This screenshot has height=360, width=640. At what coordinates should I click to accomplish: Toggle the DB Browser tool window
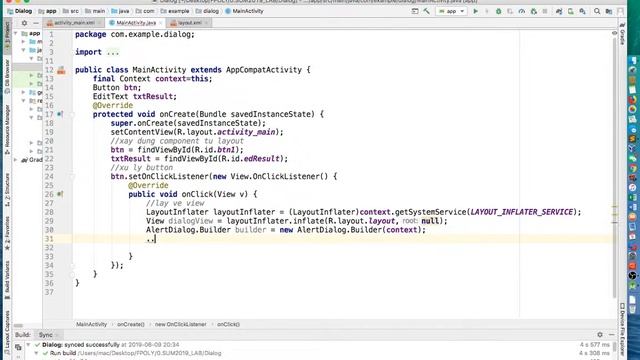click(7, 76)
